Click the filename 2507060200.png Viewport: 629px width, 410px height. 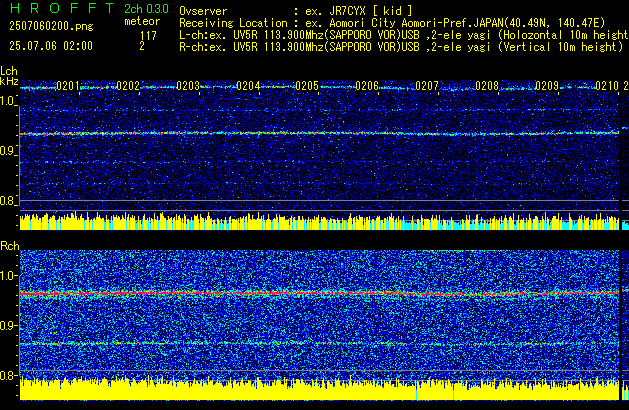(51, 26)
